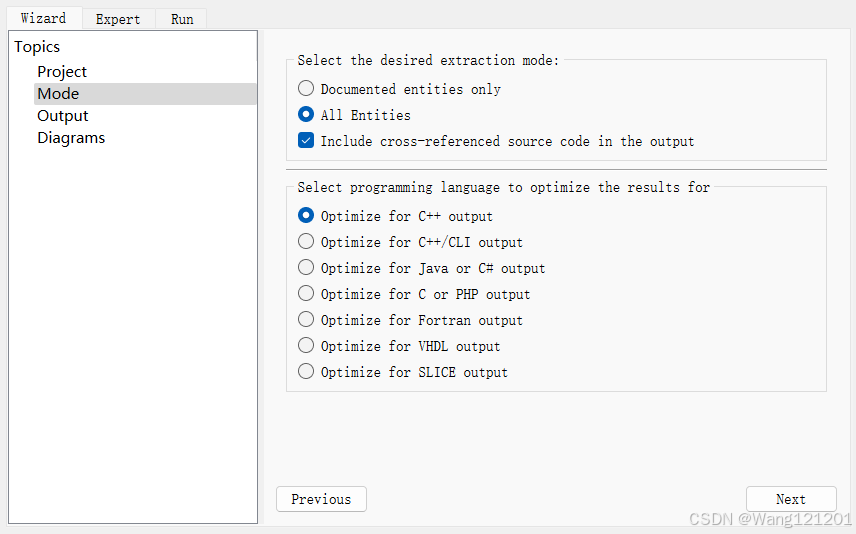
Task: Choose 'Optimize for C++/CLI output'
Action: tap(306, 241)
